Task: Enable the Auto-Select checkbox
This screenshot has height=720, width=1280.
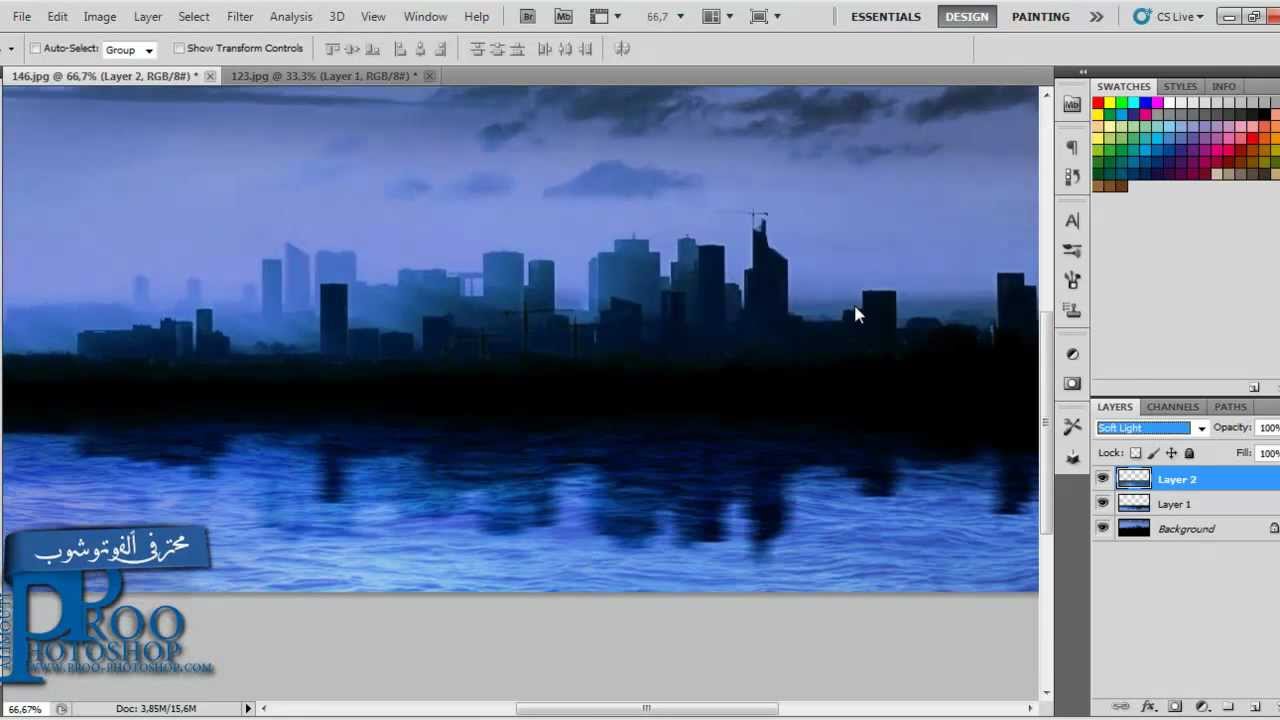Action: [36, 48]
